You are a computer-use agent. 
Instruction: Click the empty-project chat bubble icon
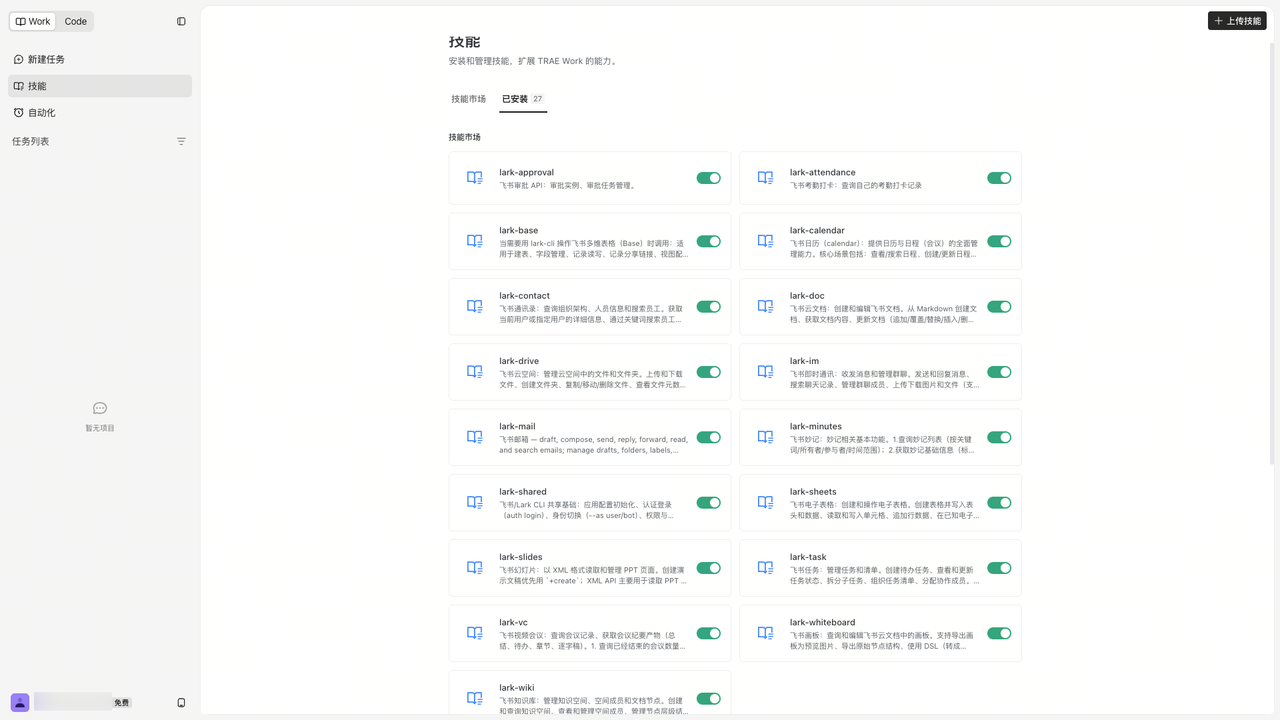click(x=100, y=408)
